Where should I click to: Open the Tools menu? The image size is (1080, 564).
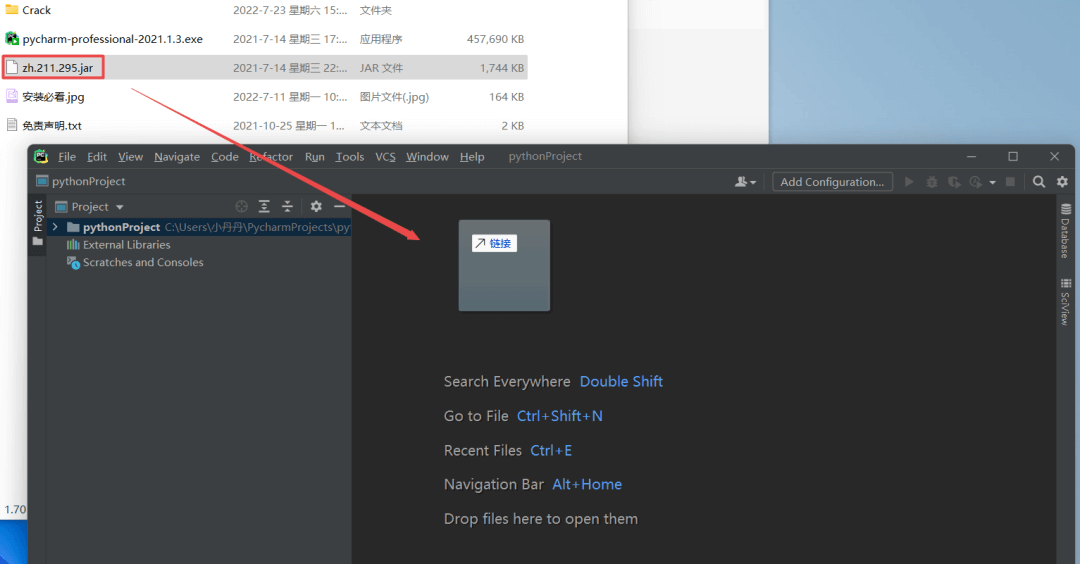pyautogui.click(x=349, y=157)
